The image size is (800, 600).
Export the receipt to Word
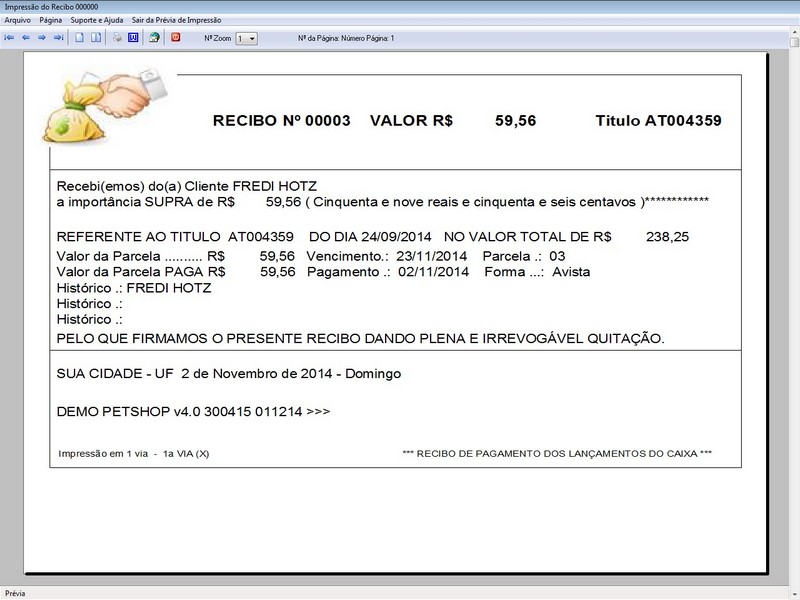coord(135,39)
